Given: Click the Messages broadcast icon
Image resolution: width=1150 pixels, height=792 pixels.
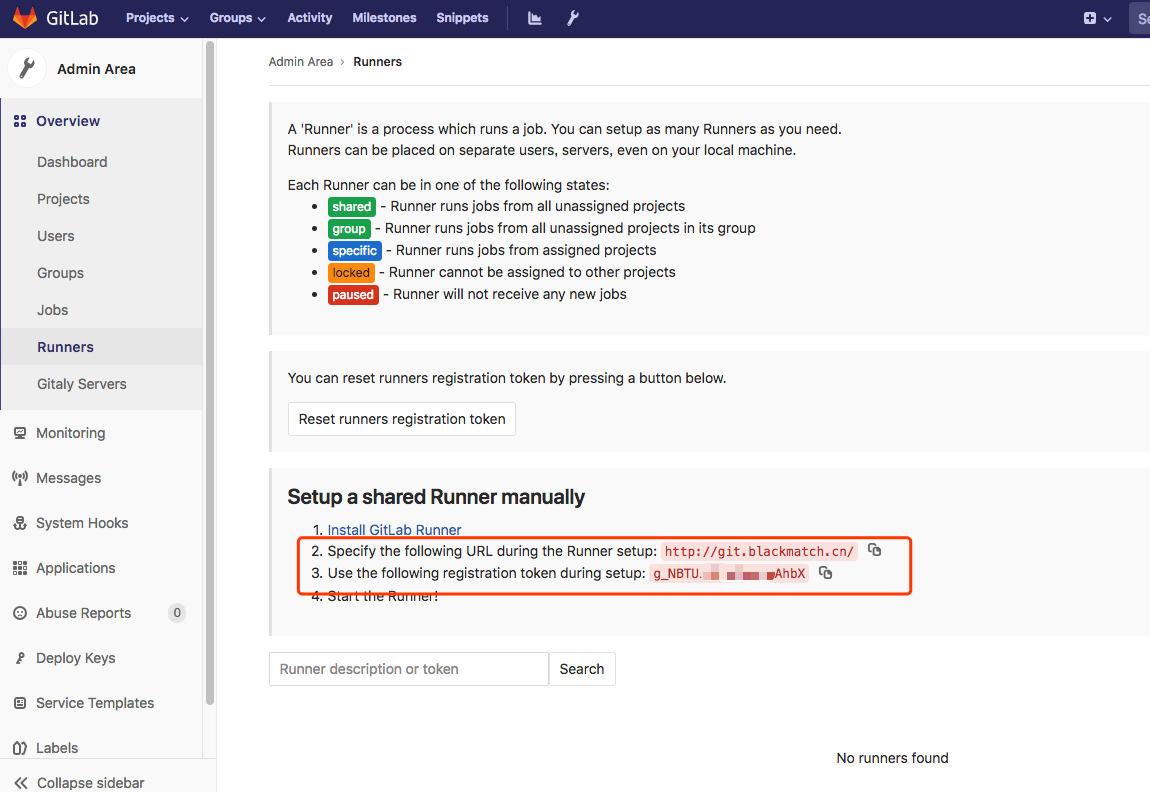Looking at the screenshot, I should point(20,478).
